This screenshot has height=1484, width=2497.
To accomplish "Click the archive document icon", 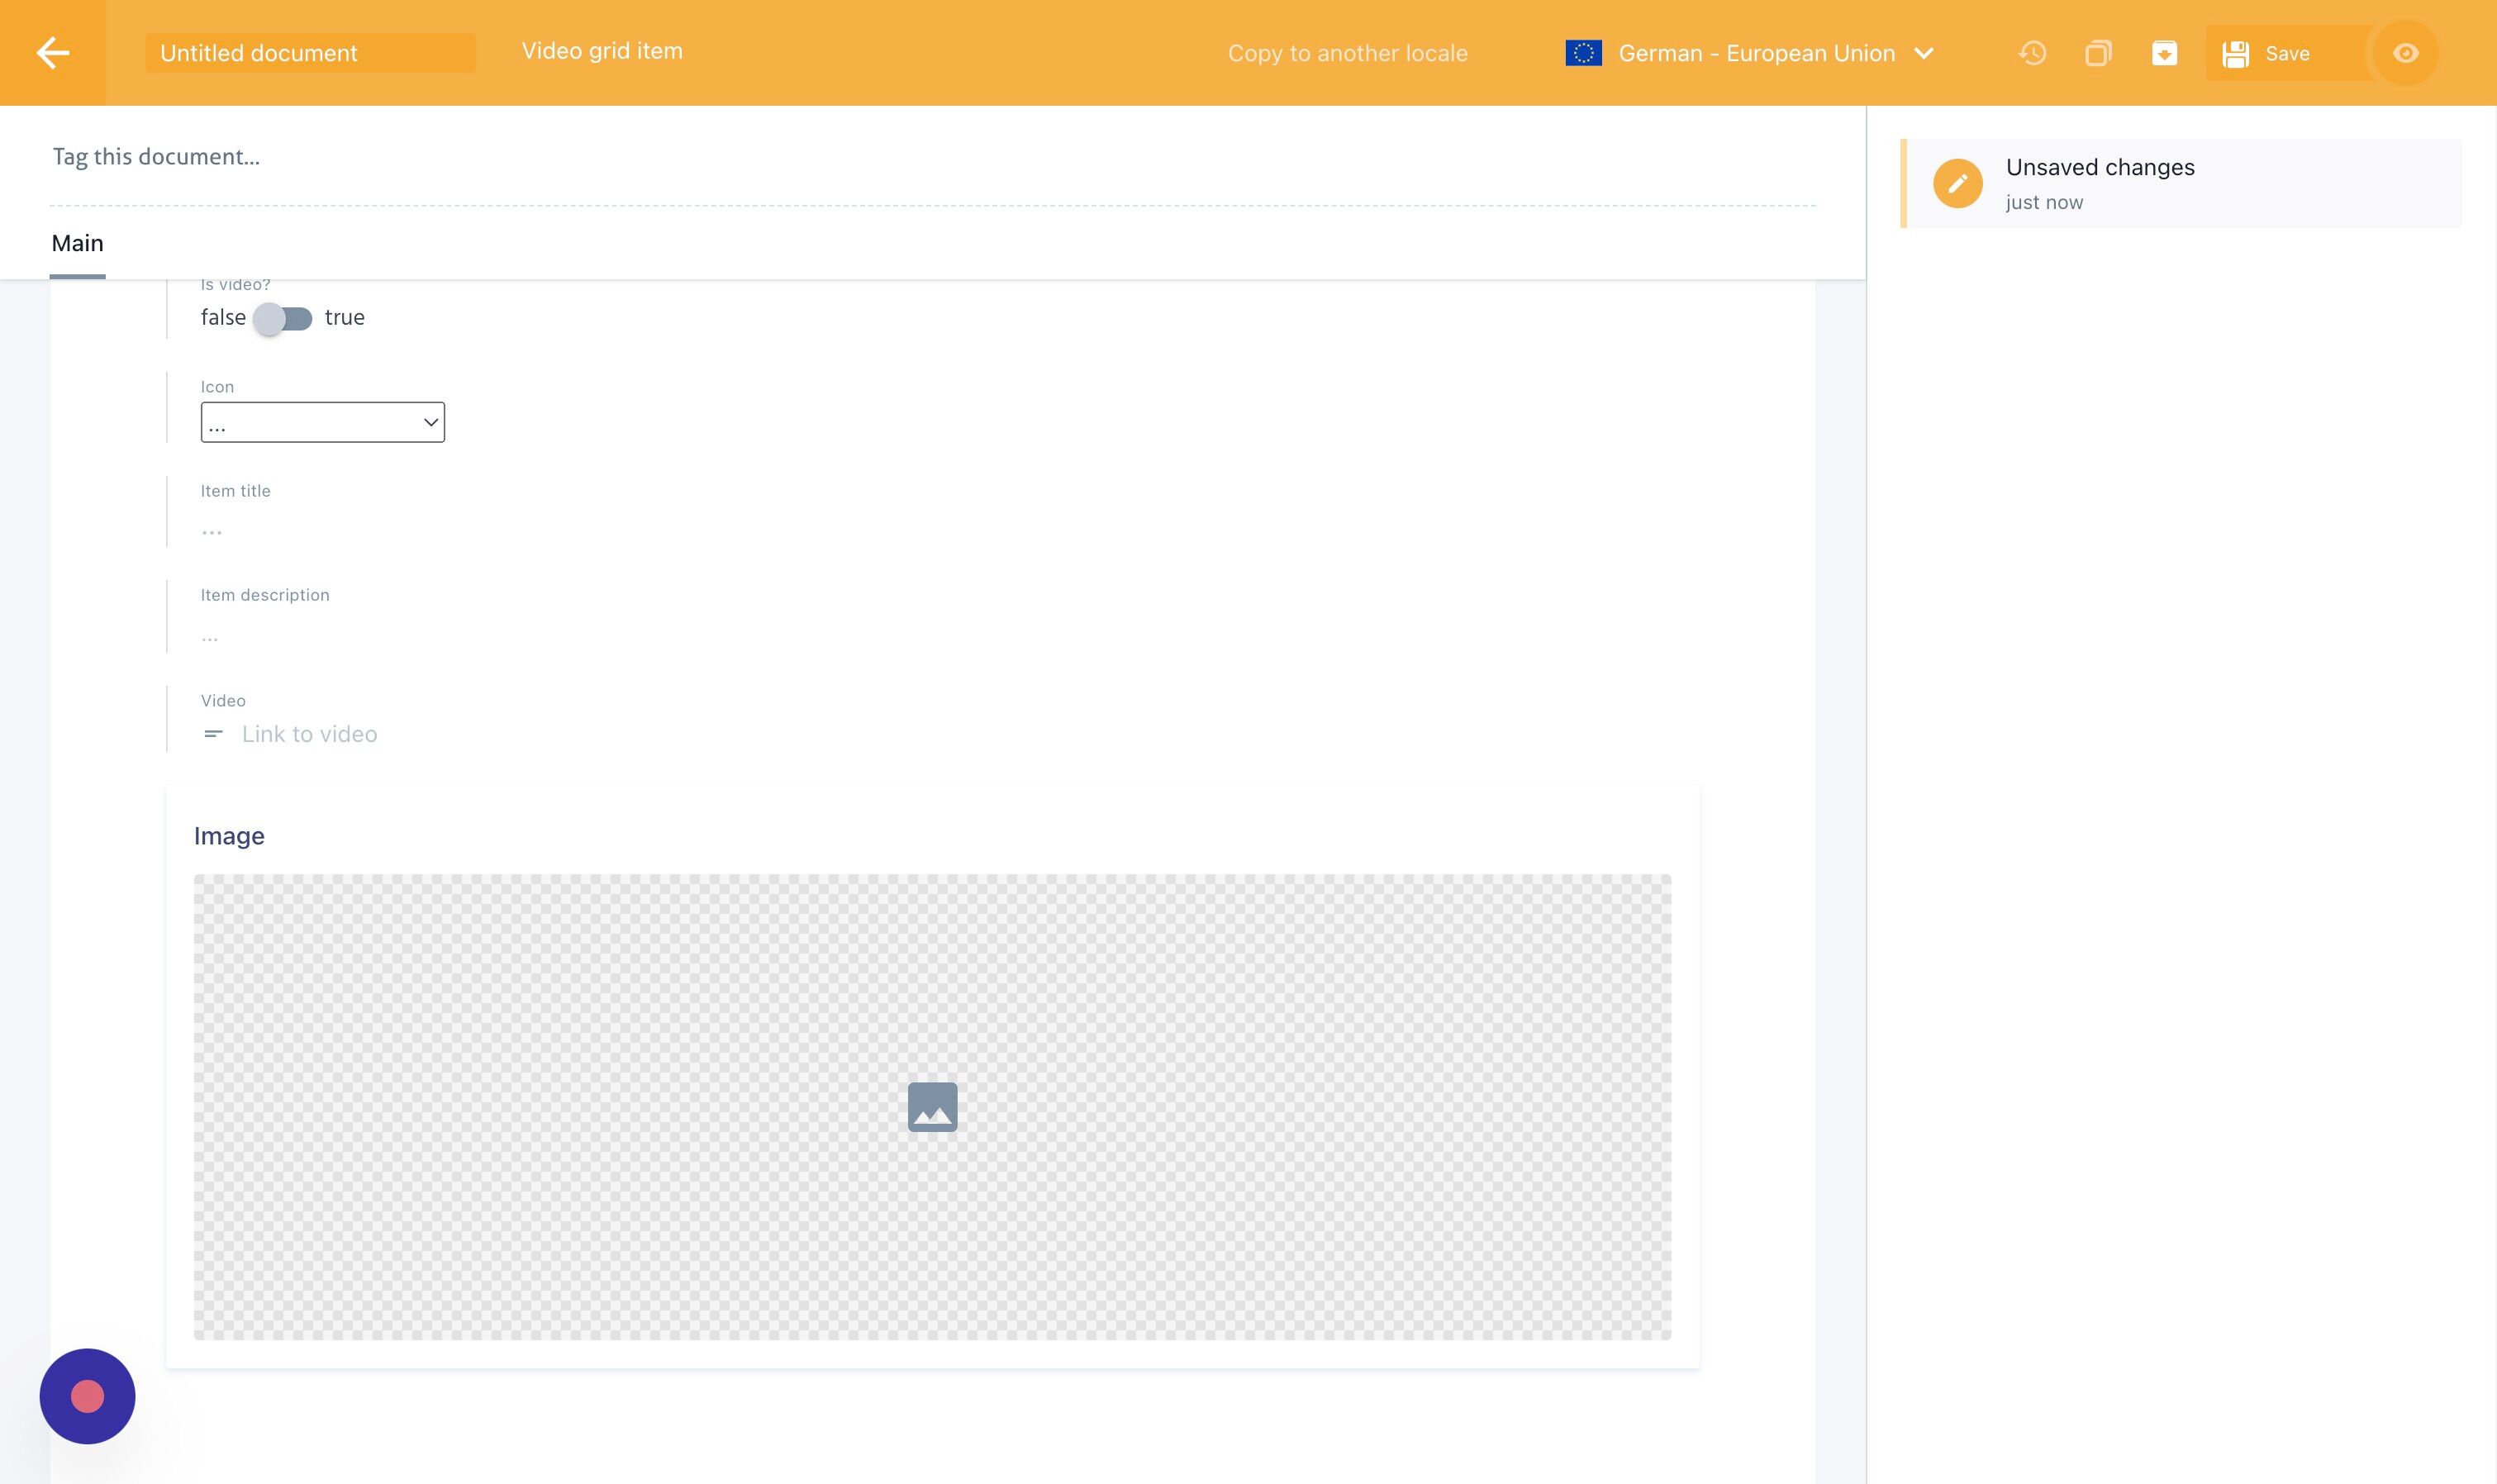I will [x=2164, y=53].
